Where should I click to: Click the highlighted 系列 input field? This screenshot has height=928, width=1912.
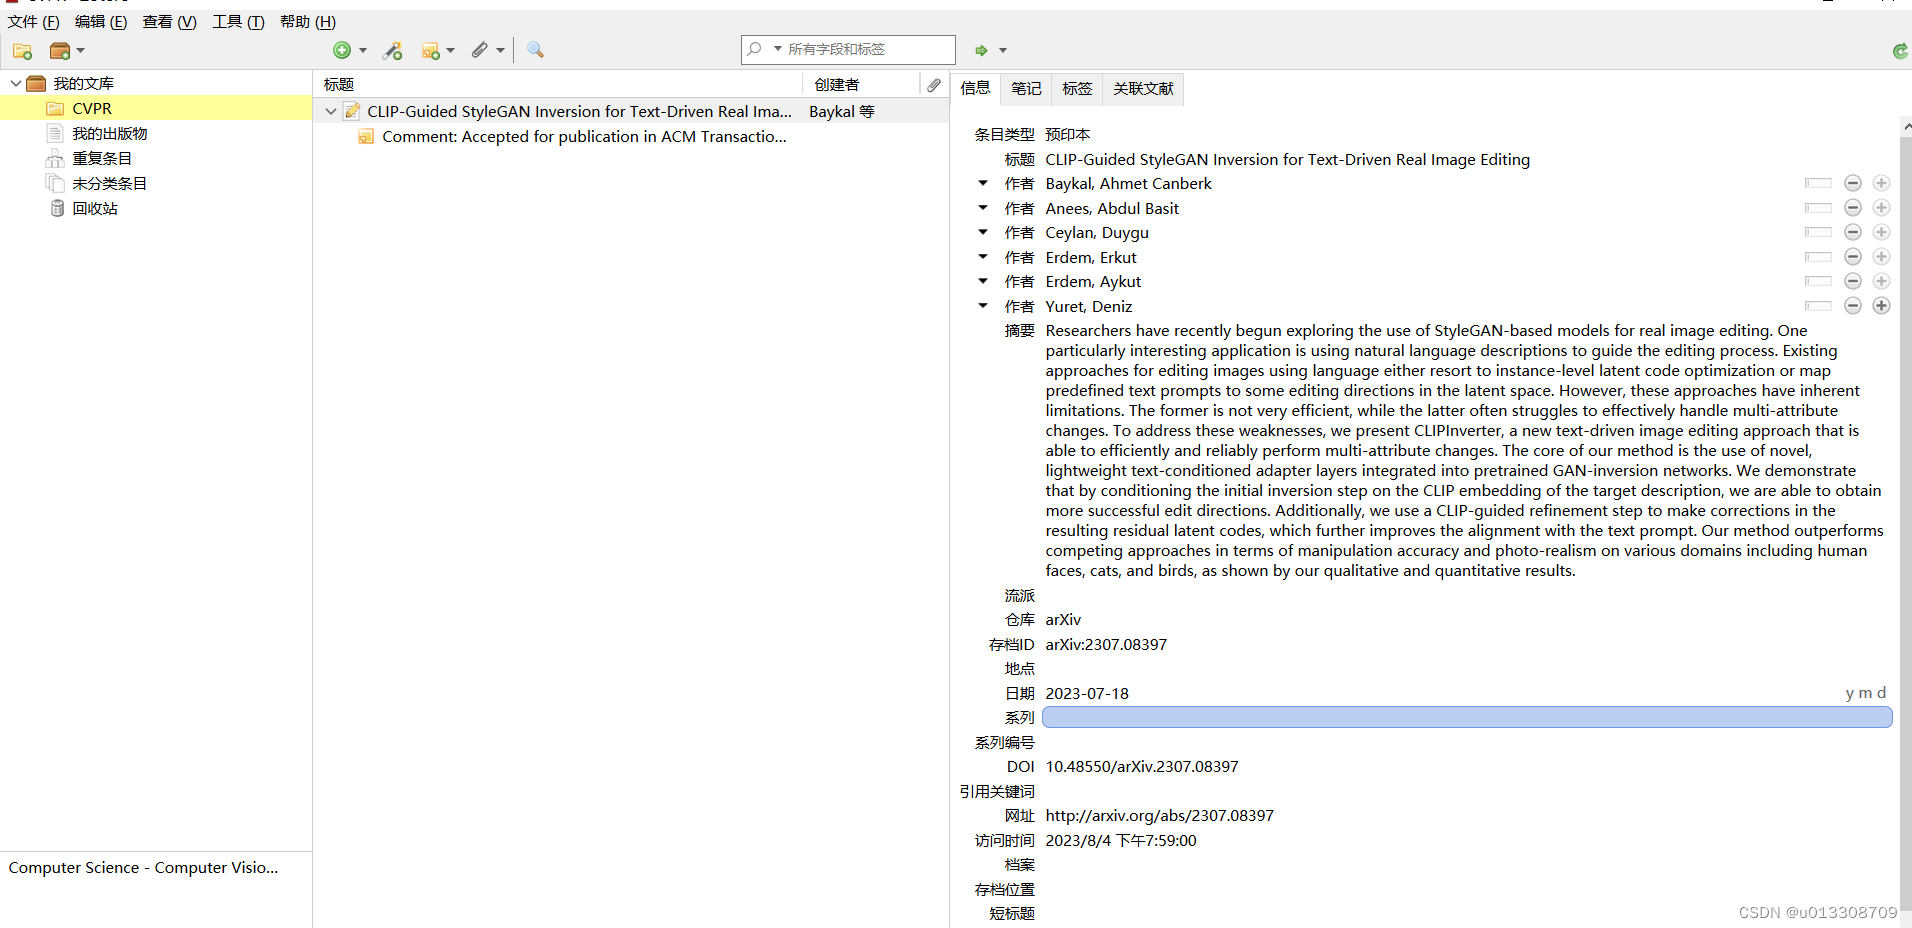point(1467,717)
